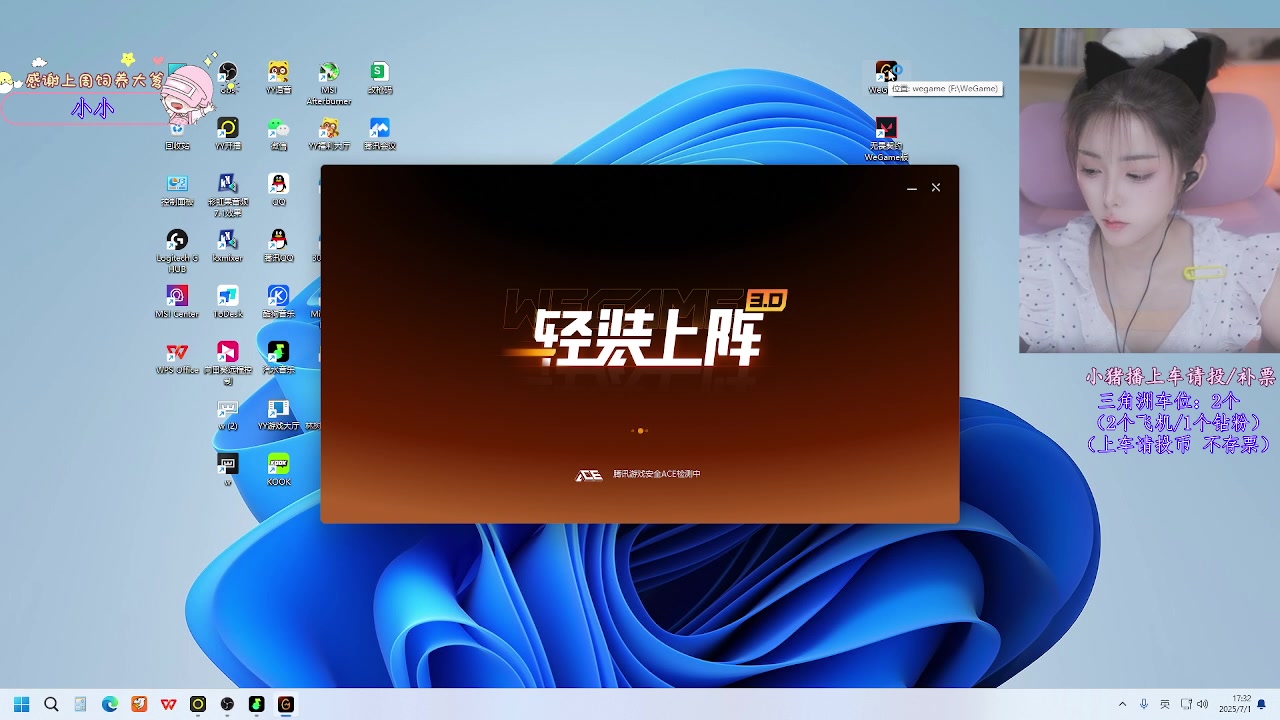Open ToDesk desktop shortcut

228,301
